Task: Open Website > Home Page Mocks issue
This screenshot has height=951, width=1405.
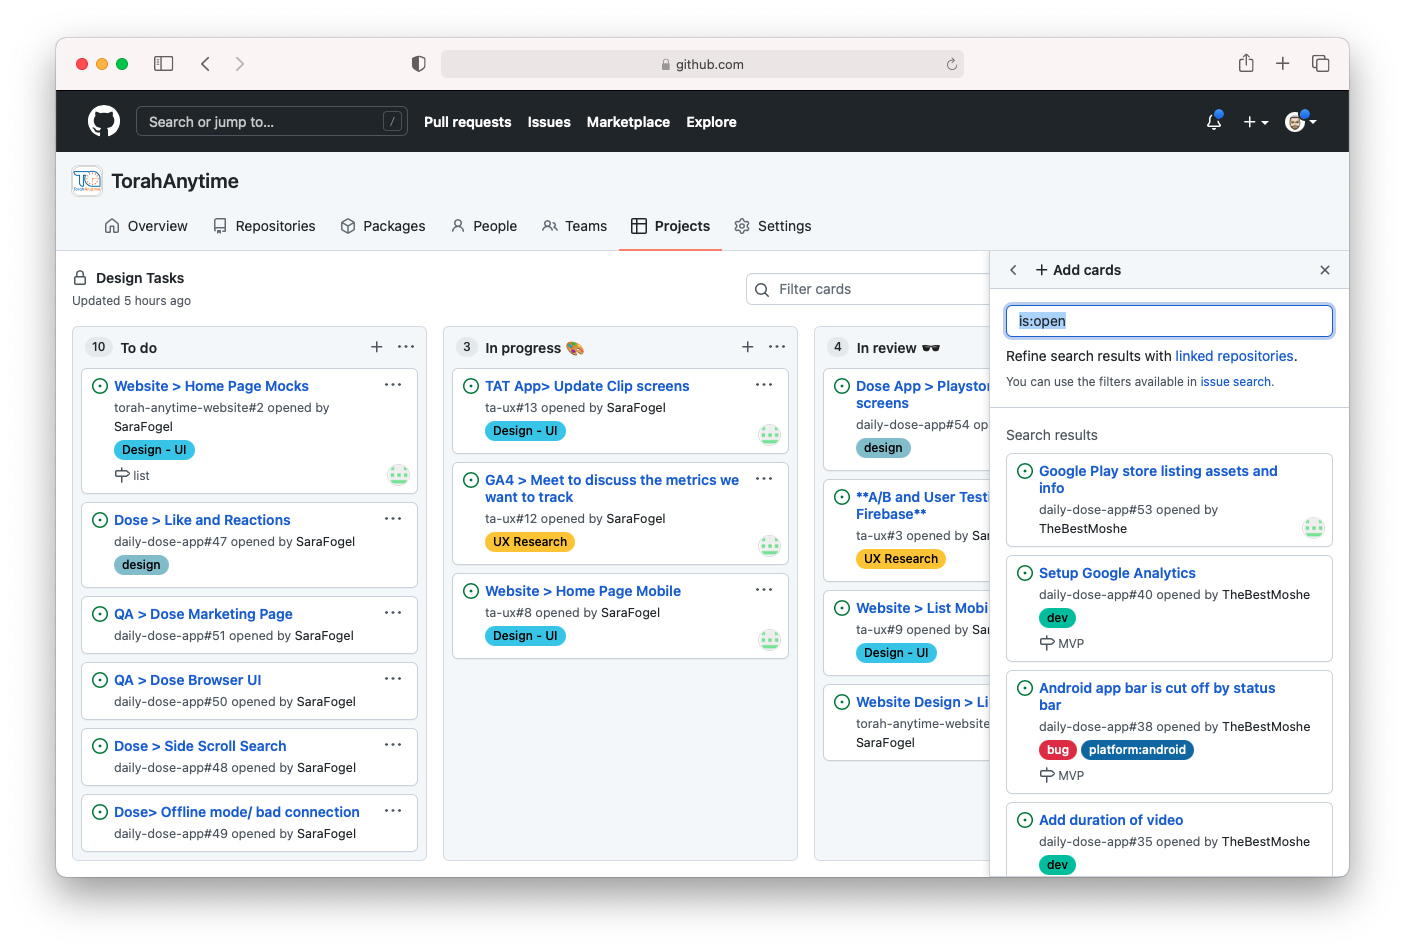Action: (211, 386)
